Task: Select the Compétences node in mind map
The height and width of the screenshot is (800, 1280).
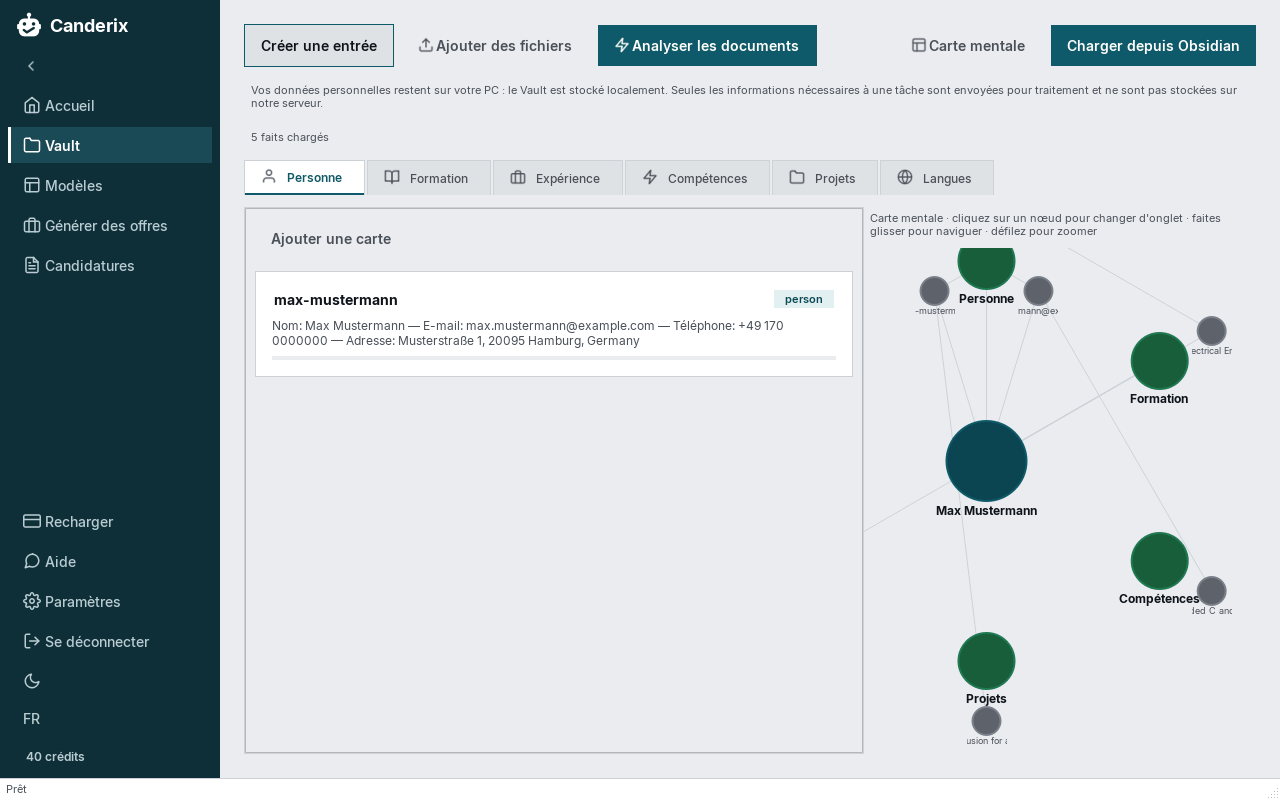Action: tap(1159, 561)
